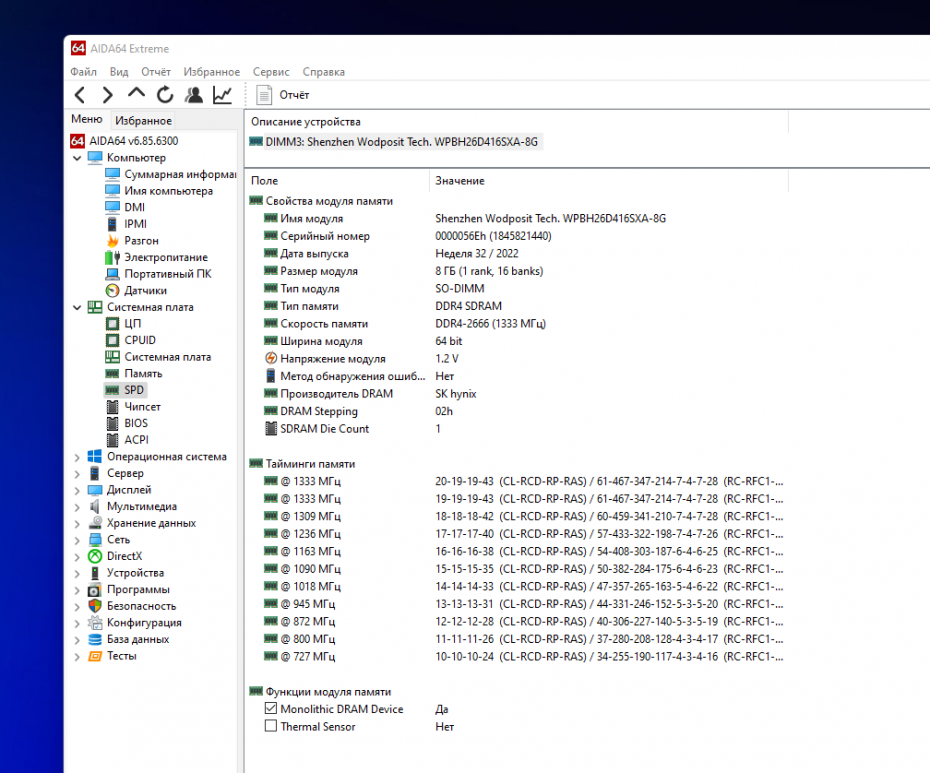The height and width of the screenshot is (773, 930).
Task: Open the Сервис menu
Action: pyautogui.click(x=271, y=72)
